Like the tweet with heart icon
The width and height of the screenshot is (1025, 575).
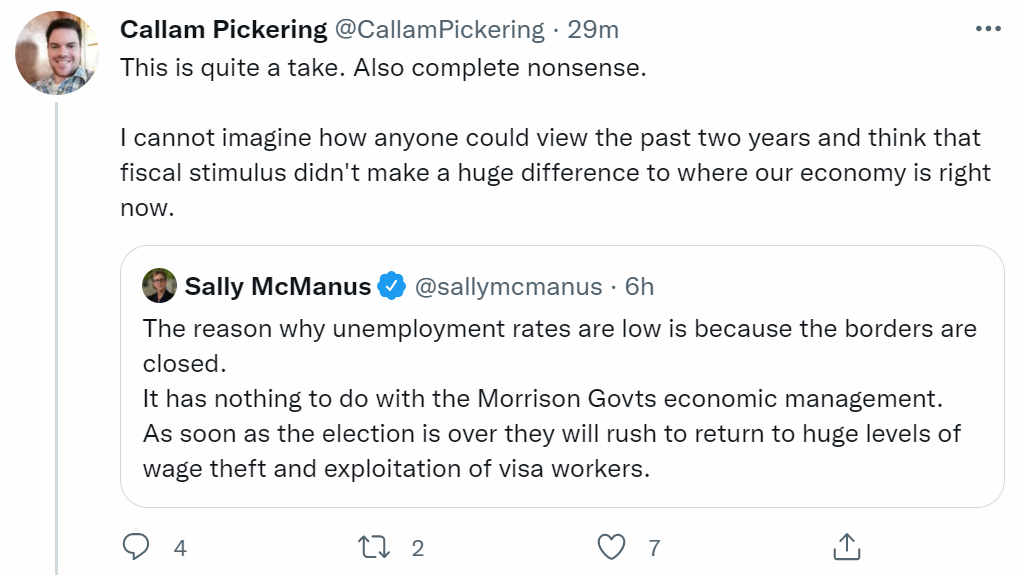click(611, 547)
